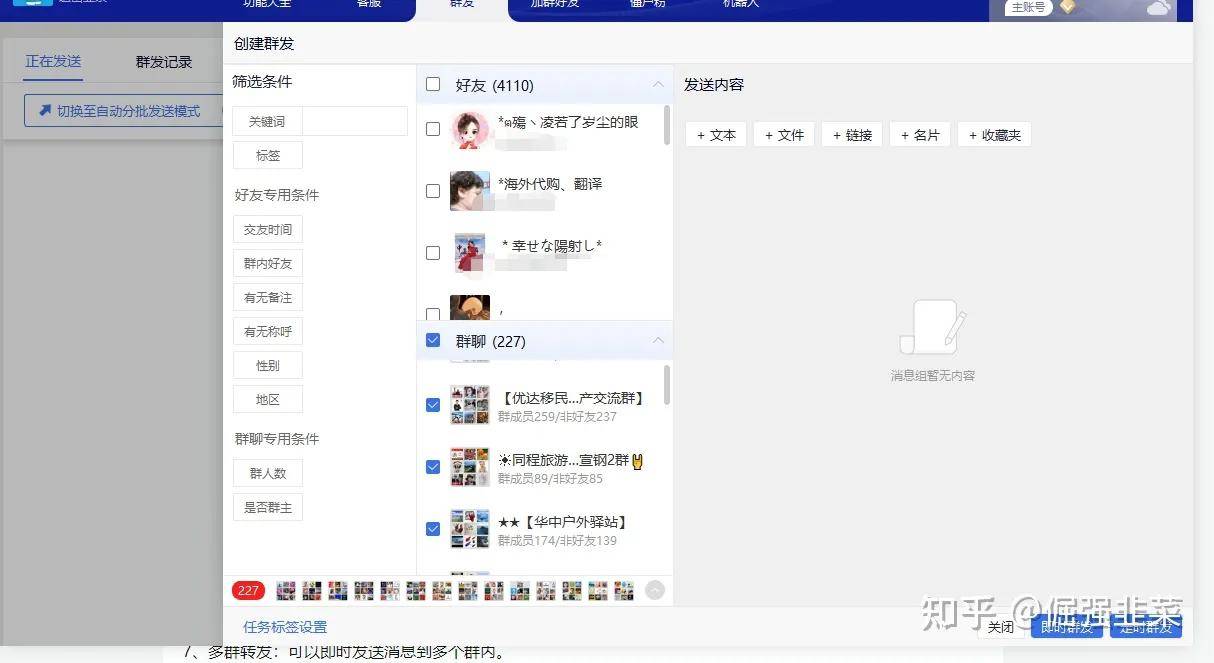Click the 群成员89/非好友85 text
This screenshot has height=663, width=1214.
pyautogui.click(x=550, y=478)
